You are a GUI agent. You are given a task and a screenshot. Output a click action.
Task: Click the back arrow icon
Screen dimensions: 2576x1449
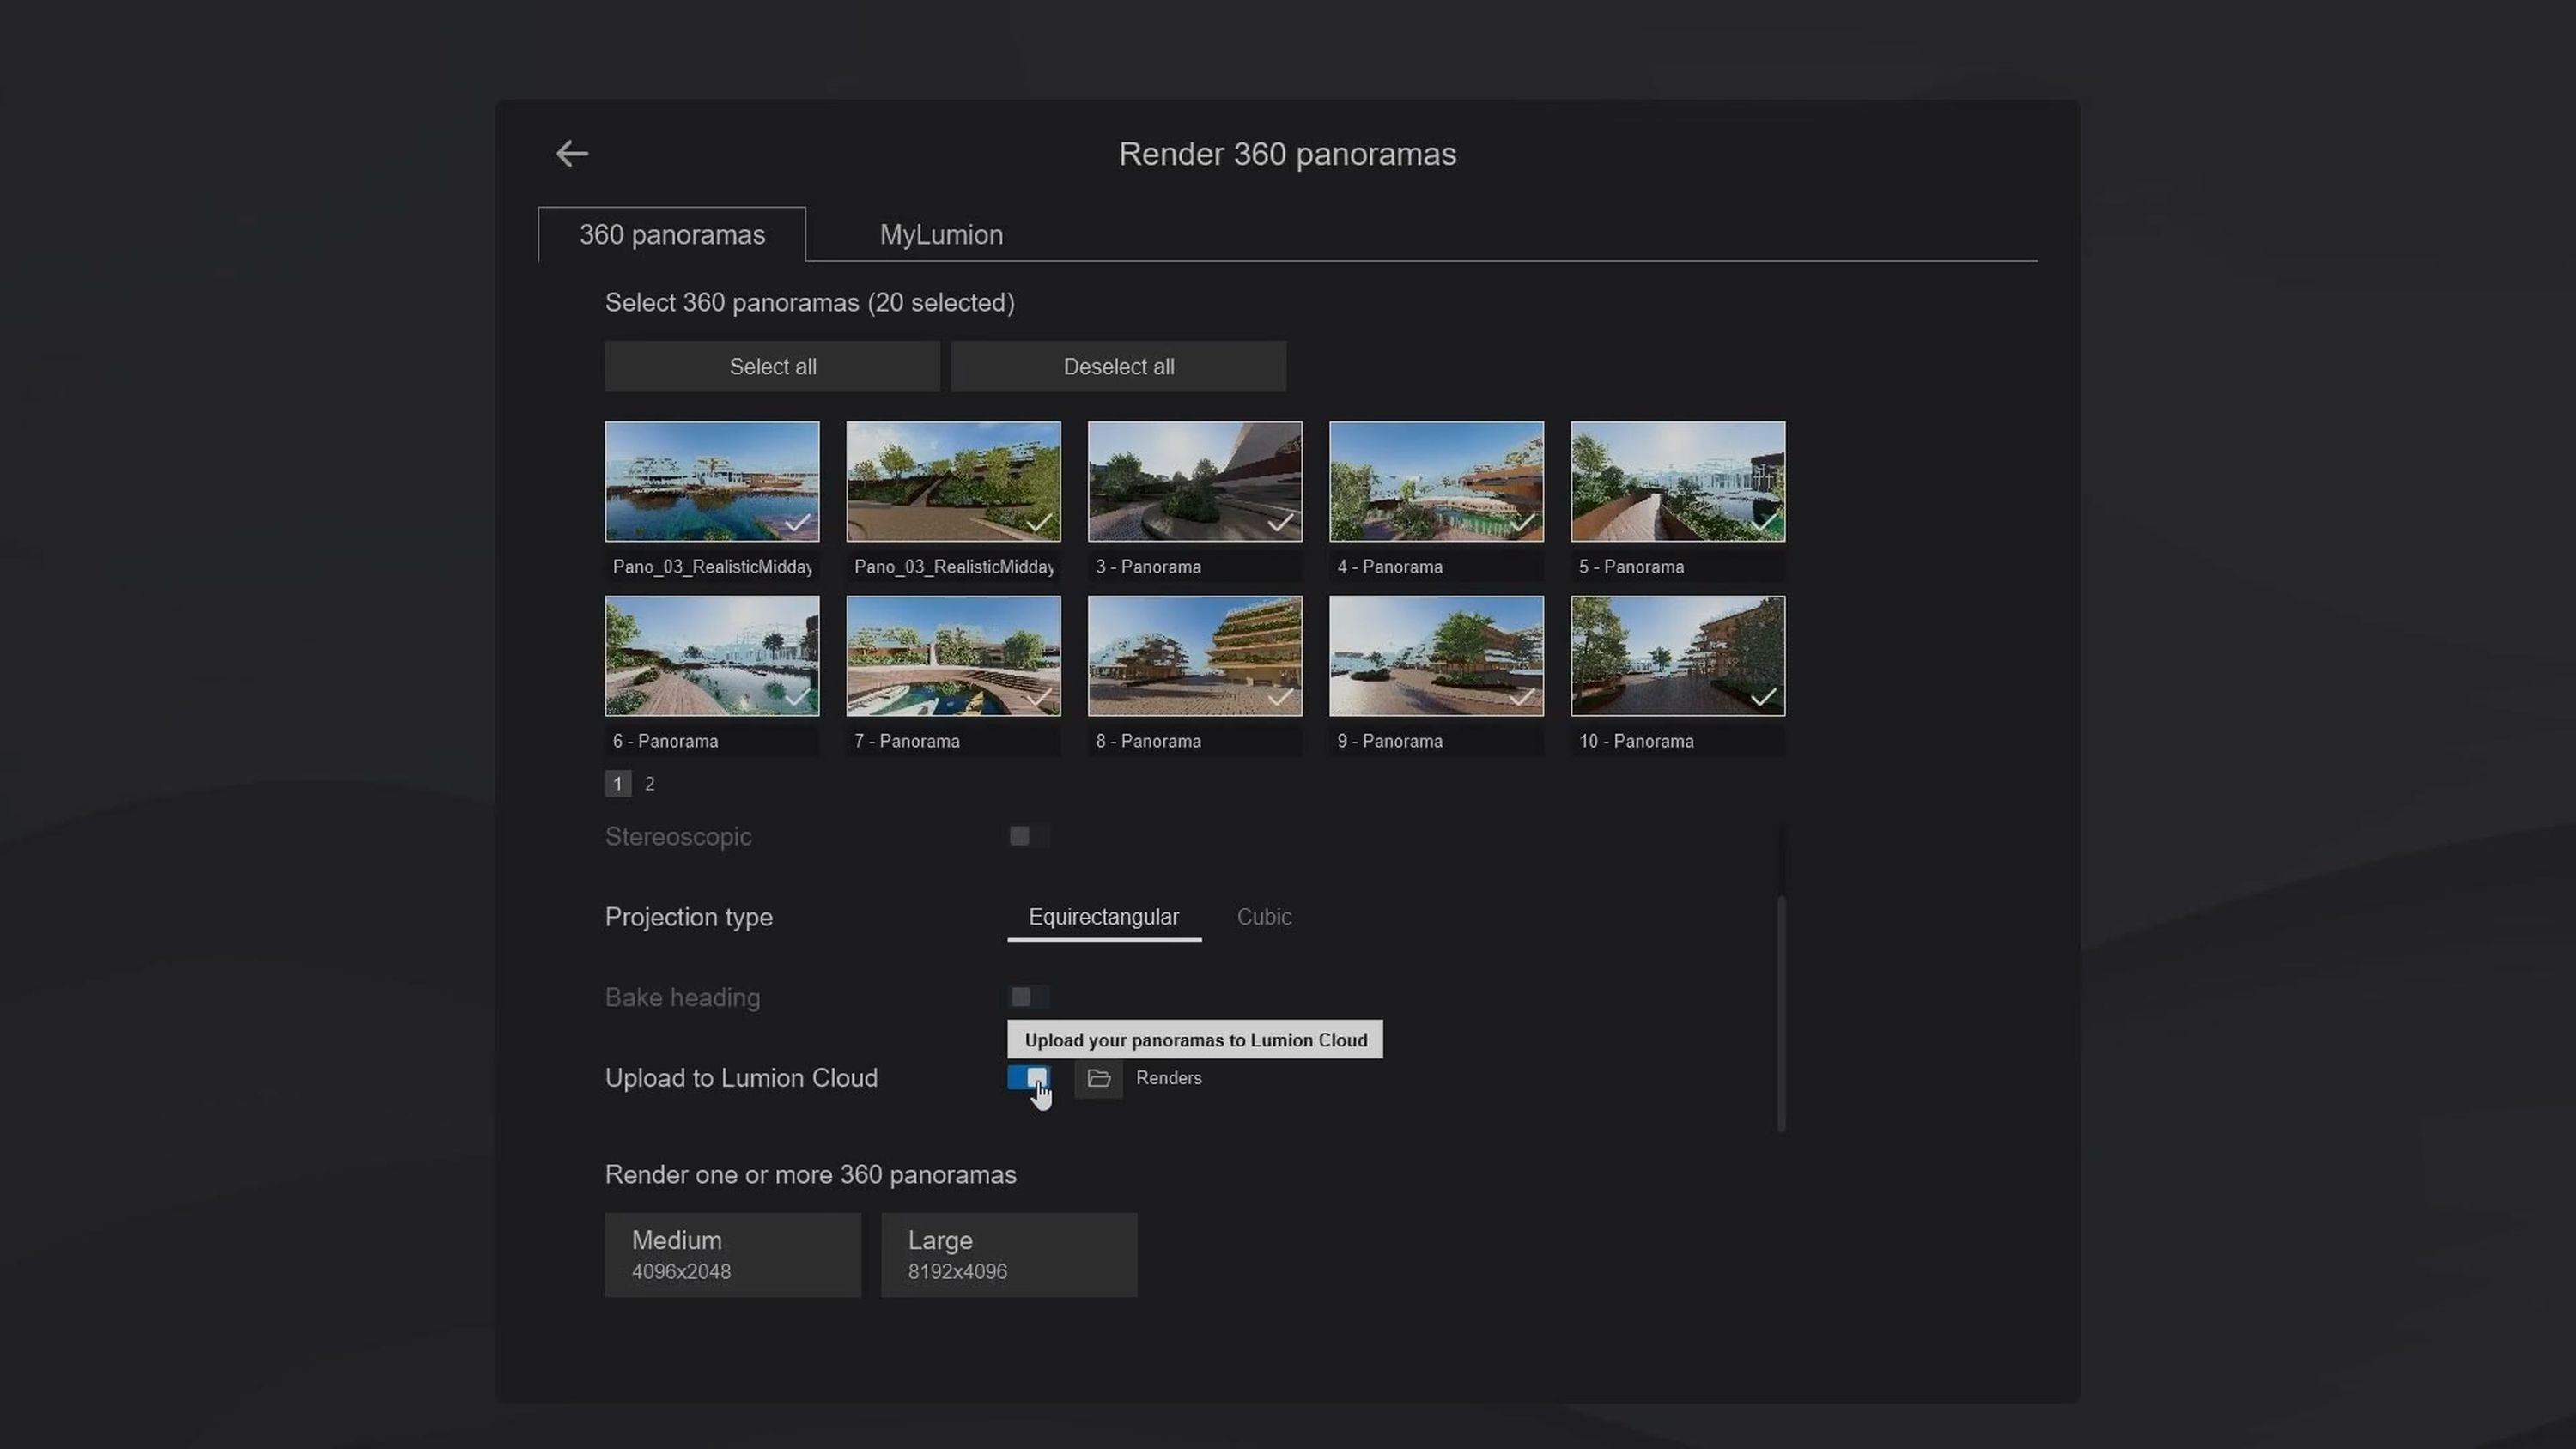click(x=572, y=154)
